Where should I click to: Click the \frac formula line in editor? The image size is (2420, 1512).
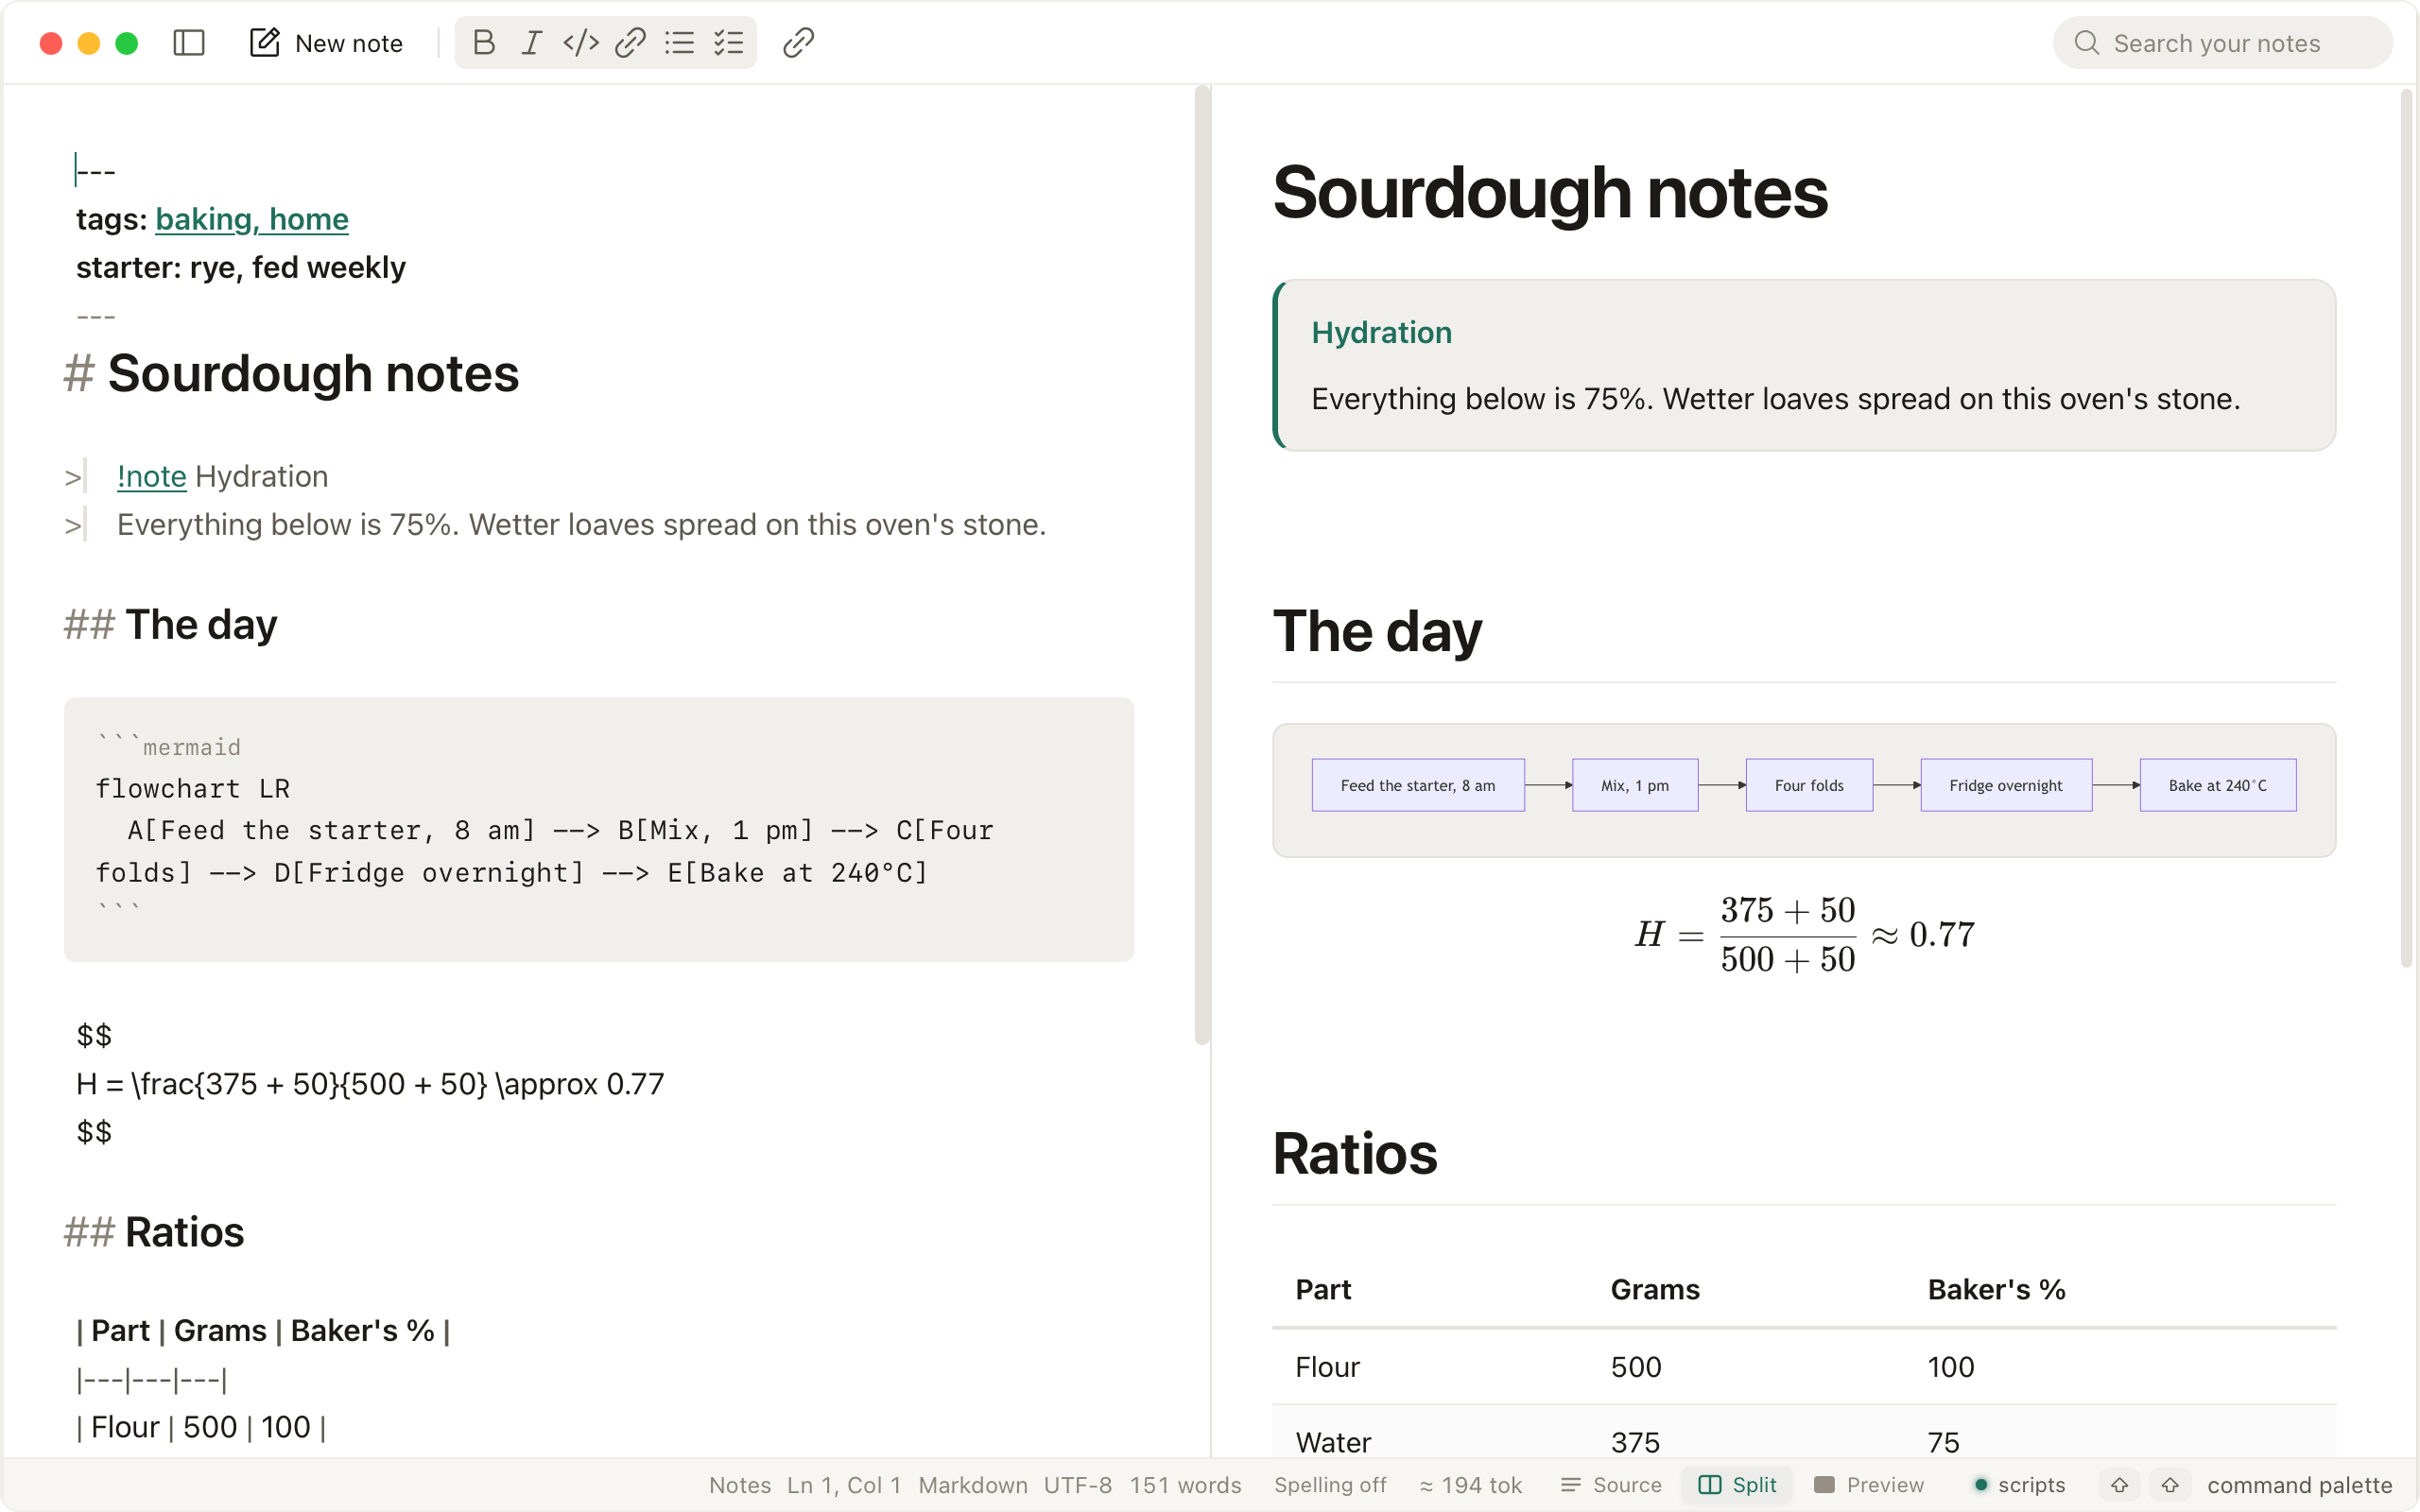[370, 1084]
